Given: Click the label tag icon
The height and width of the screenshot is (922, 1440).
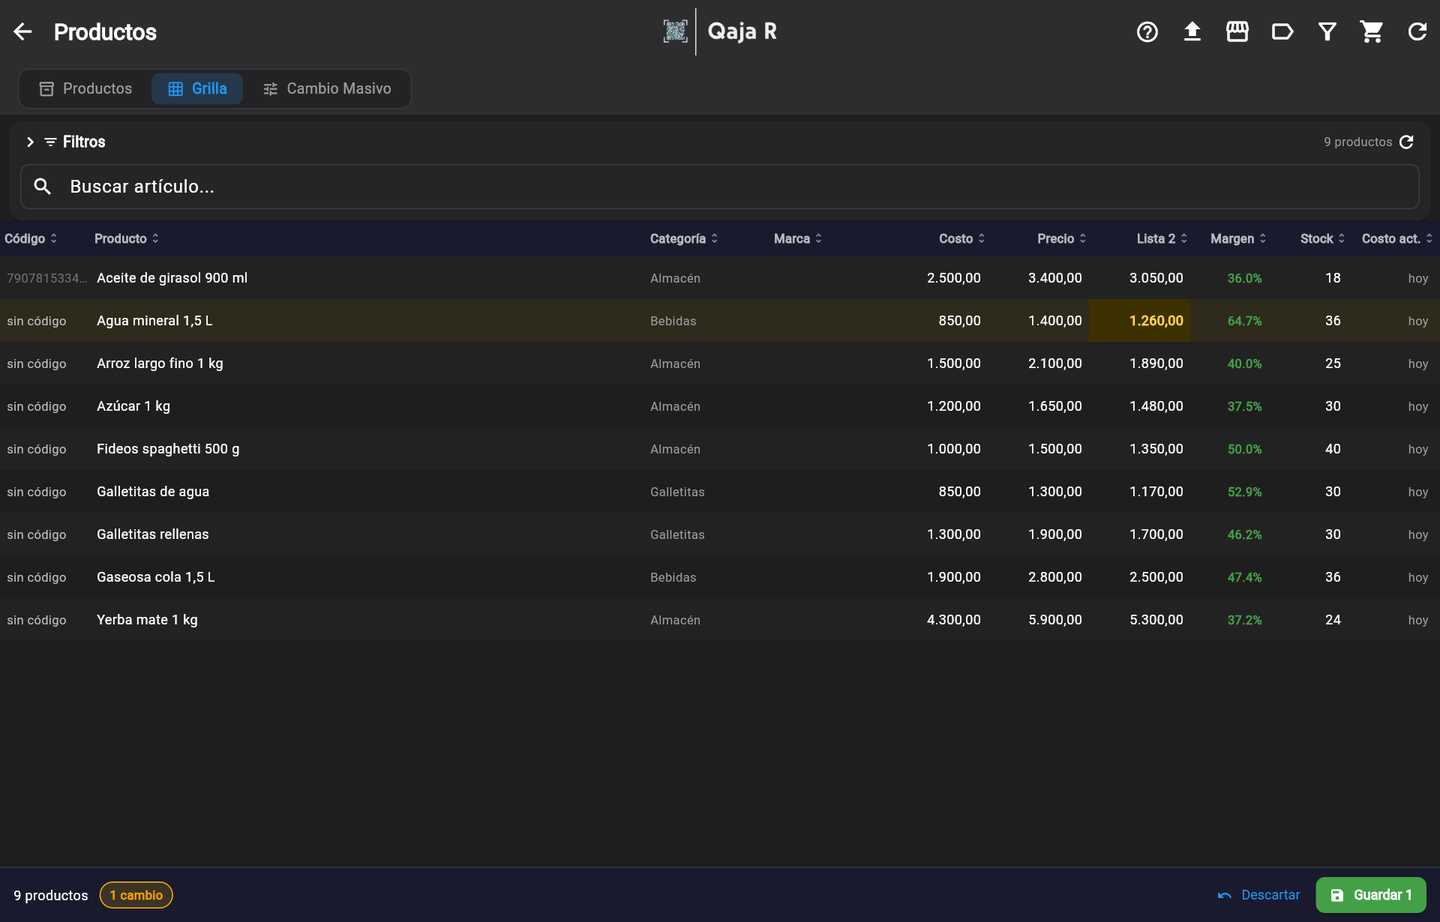Looking at the screenshot, I should (1282, 32).
